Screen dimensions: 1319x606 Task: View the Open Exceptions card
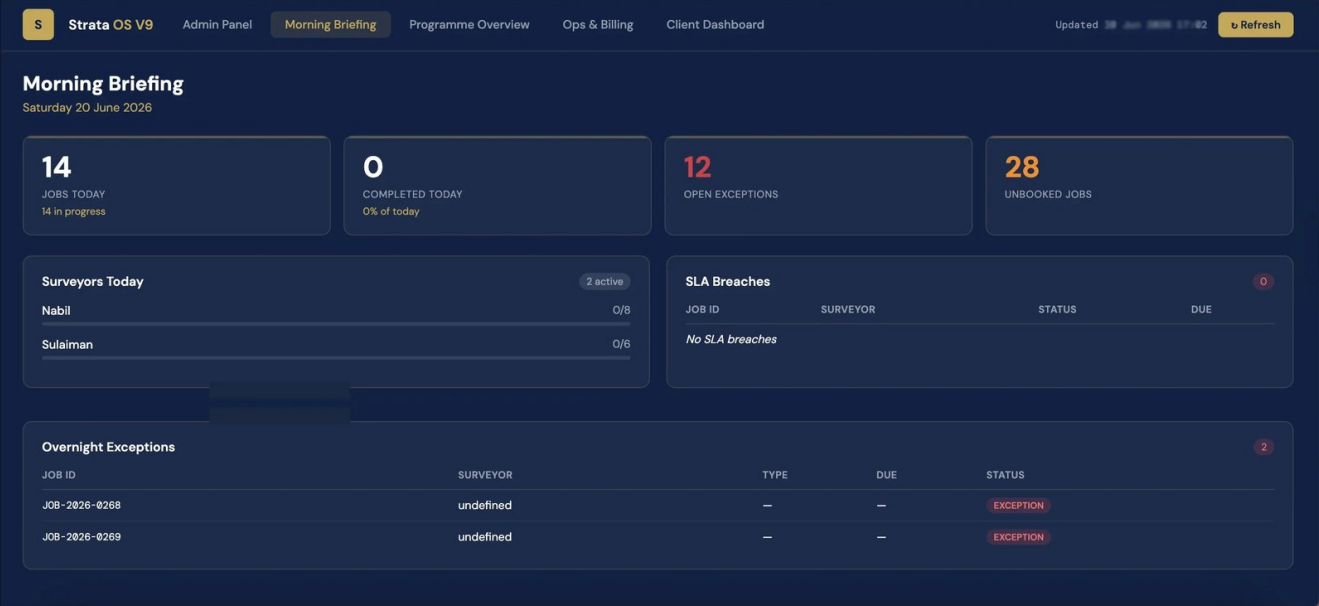(818, 186)
